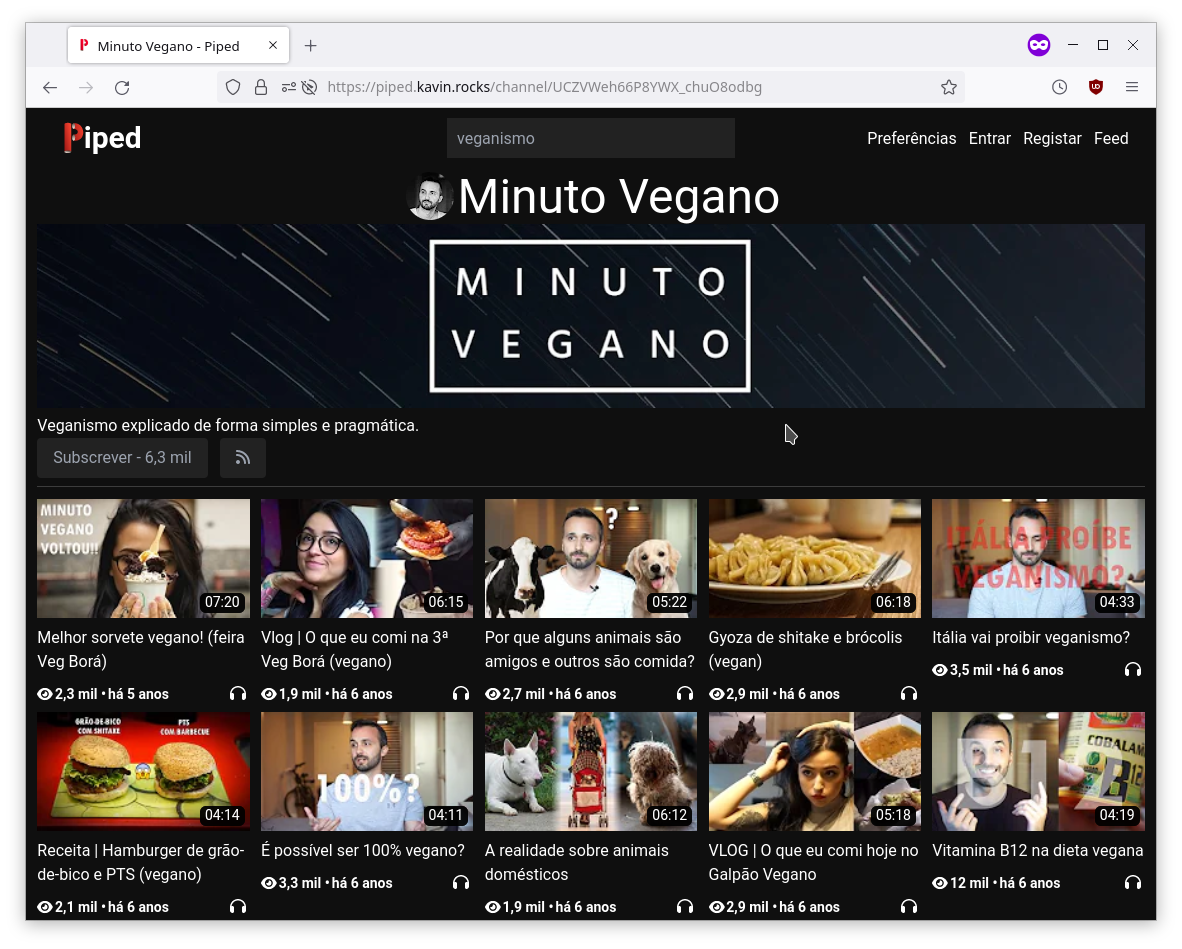1182x949 pixels.
Task: Open video title Vlog | O que eu comi na 3ª Veg Borá
Action: pyautogui.click(x=354, y=650)
